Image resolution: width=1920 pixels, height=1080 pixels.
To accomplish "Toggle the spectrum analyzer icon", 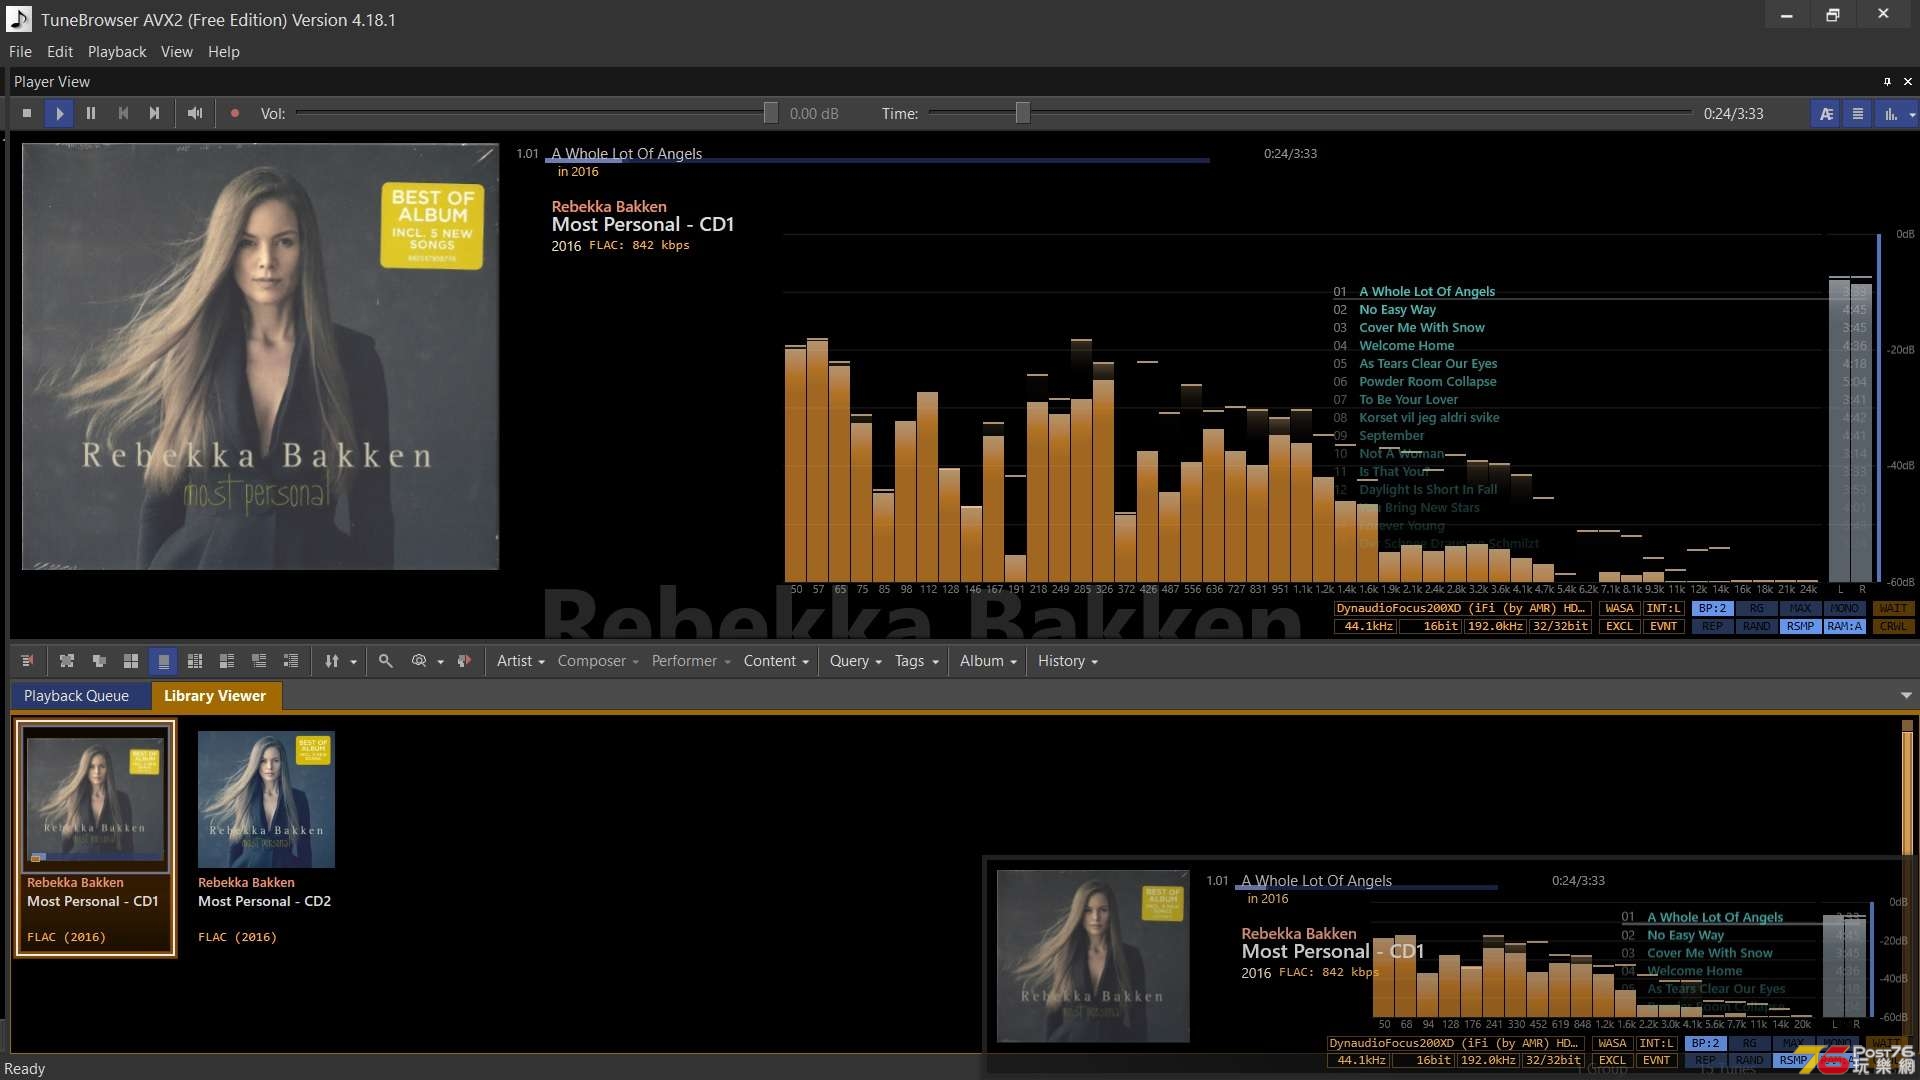I will [x=1890, y=114].
